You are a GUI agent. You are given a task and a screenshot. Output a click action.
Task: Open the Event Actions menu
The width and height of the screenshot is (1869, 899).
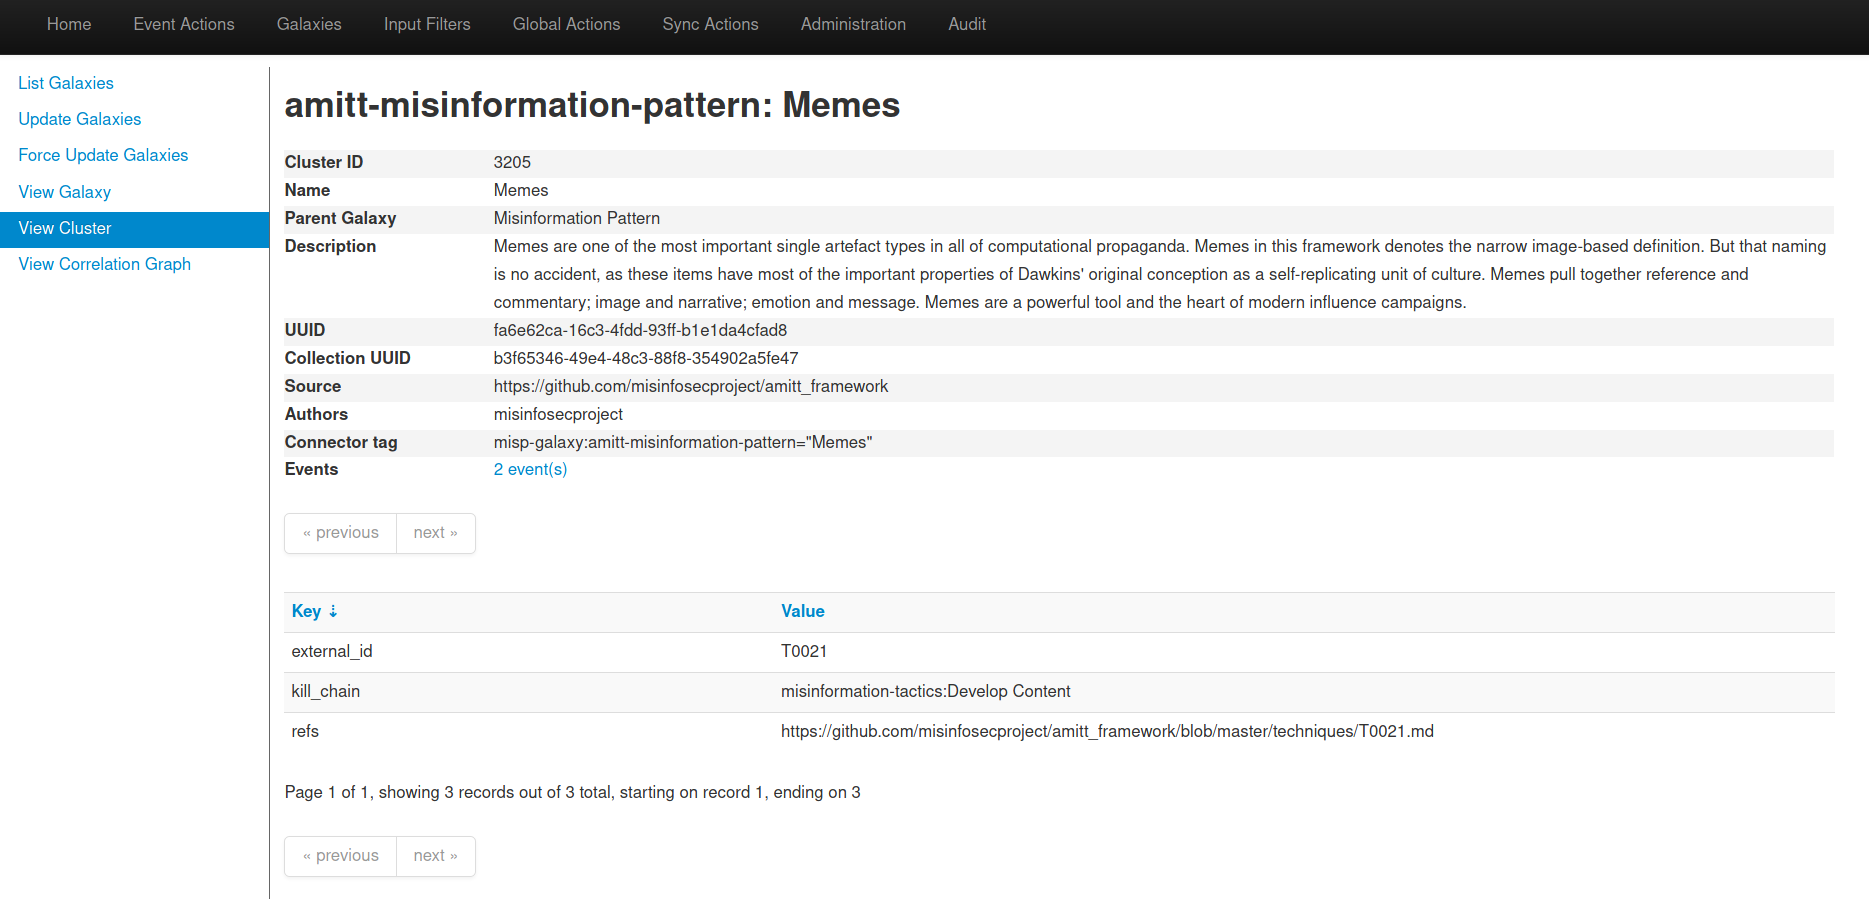(184, 24)
